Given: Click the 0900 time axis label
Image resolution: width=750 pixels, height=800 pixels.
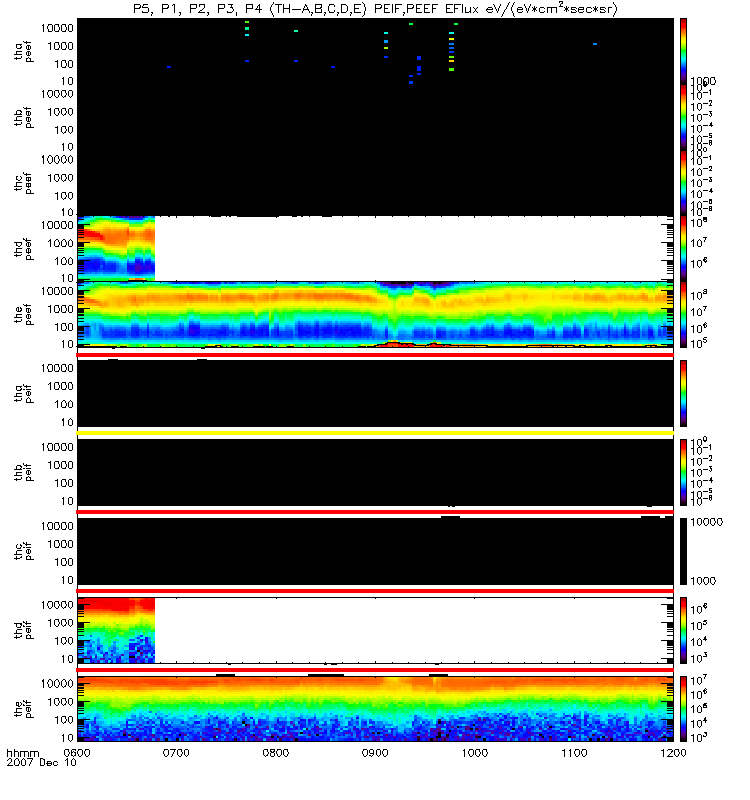Looking at the screenshot, I should 375,753.
